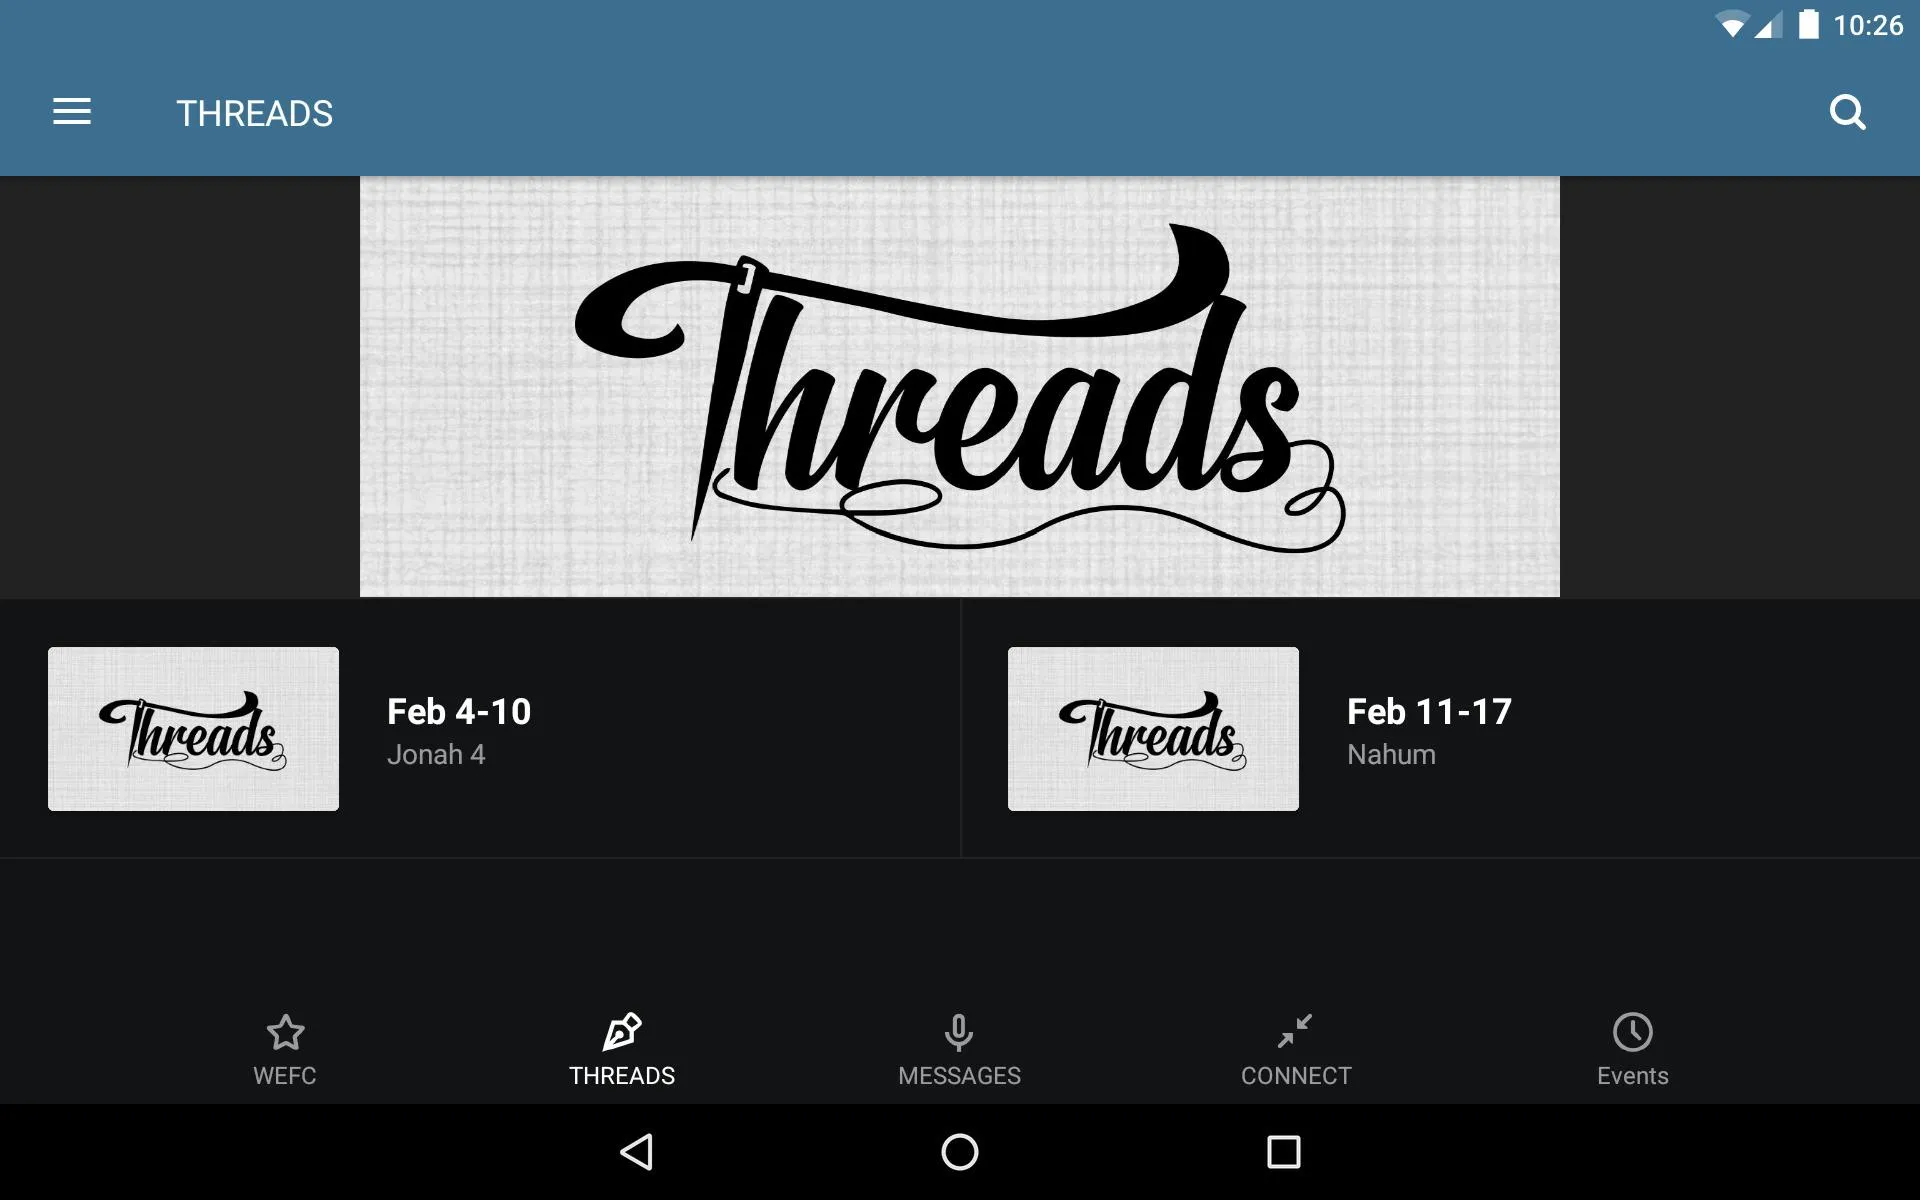Toggle the navigation drawer open
This screenshot has height=1200, width=1920.
[72, 112]
